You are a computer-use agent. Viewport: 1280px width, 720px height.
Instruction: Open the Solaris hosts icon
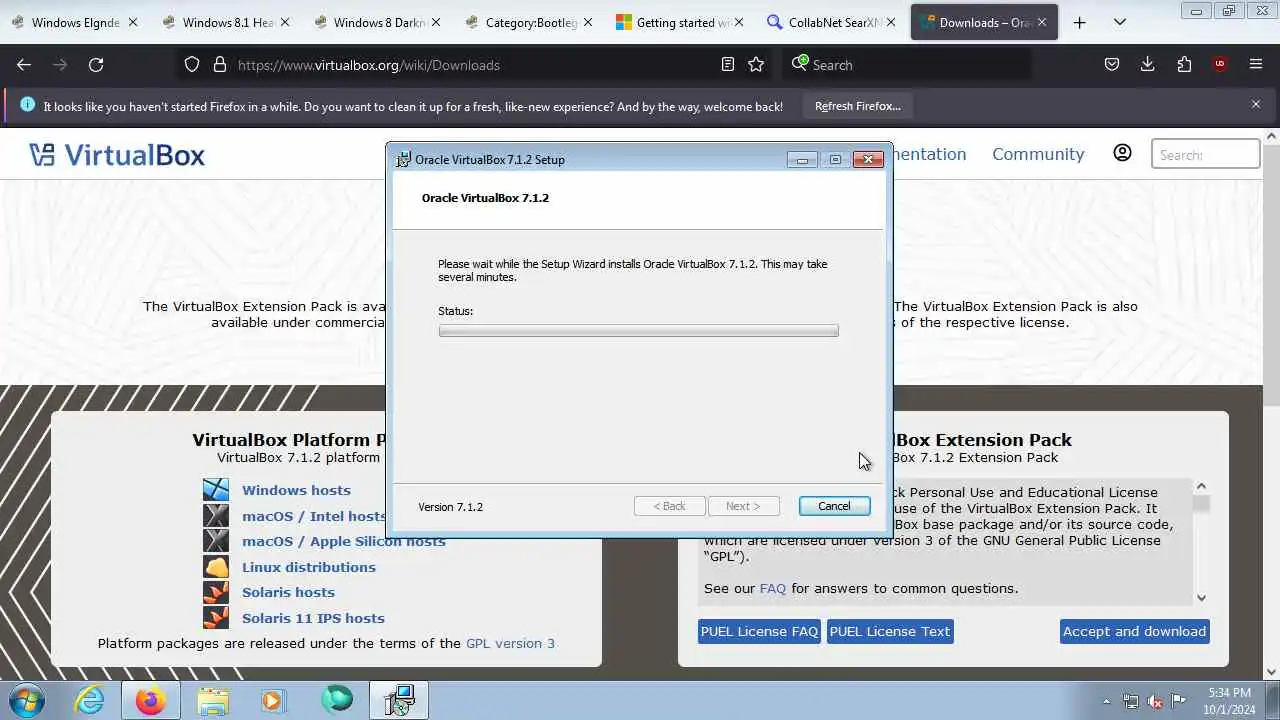coord(216,592)
